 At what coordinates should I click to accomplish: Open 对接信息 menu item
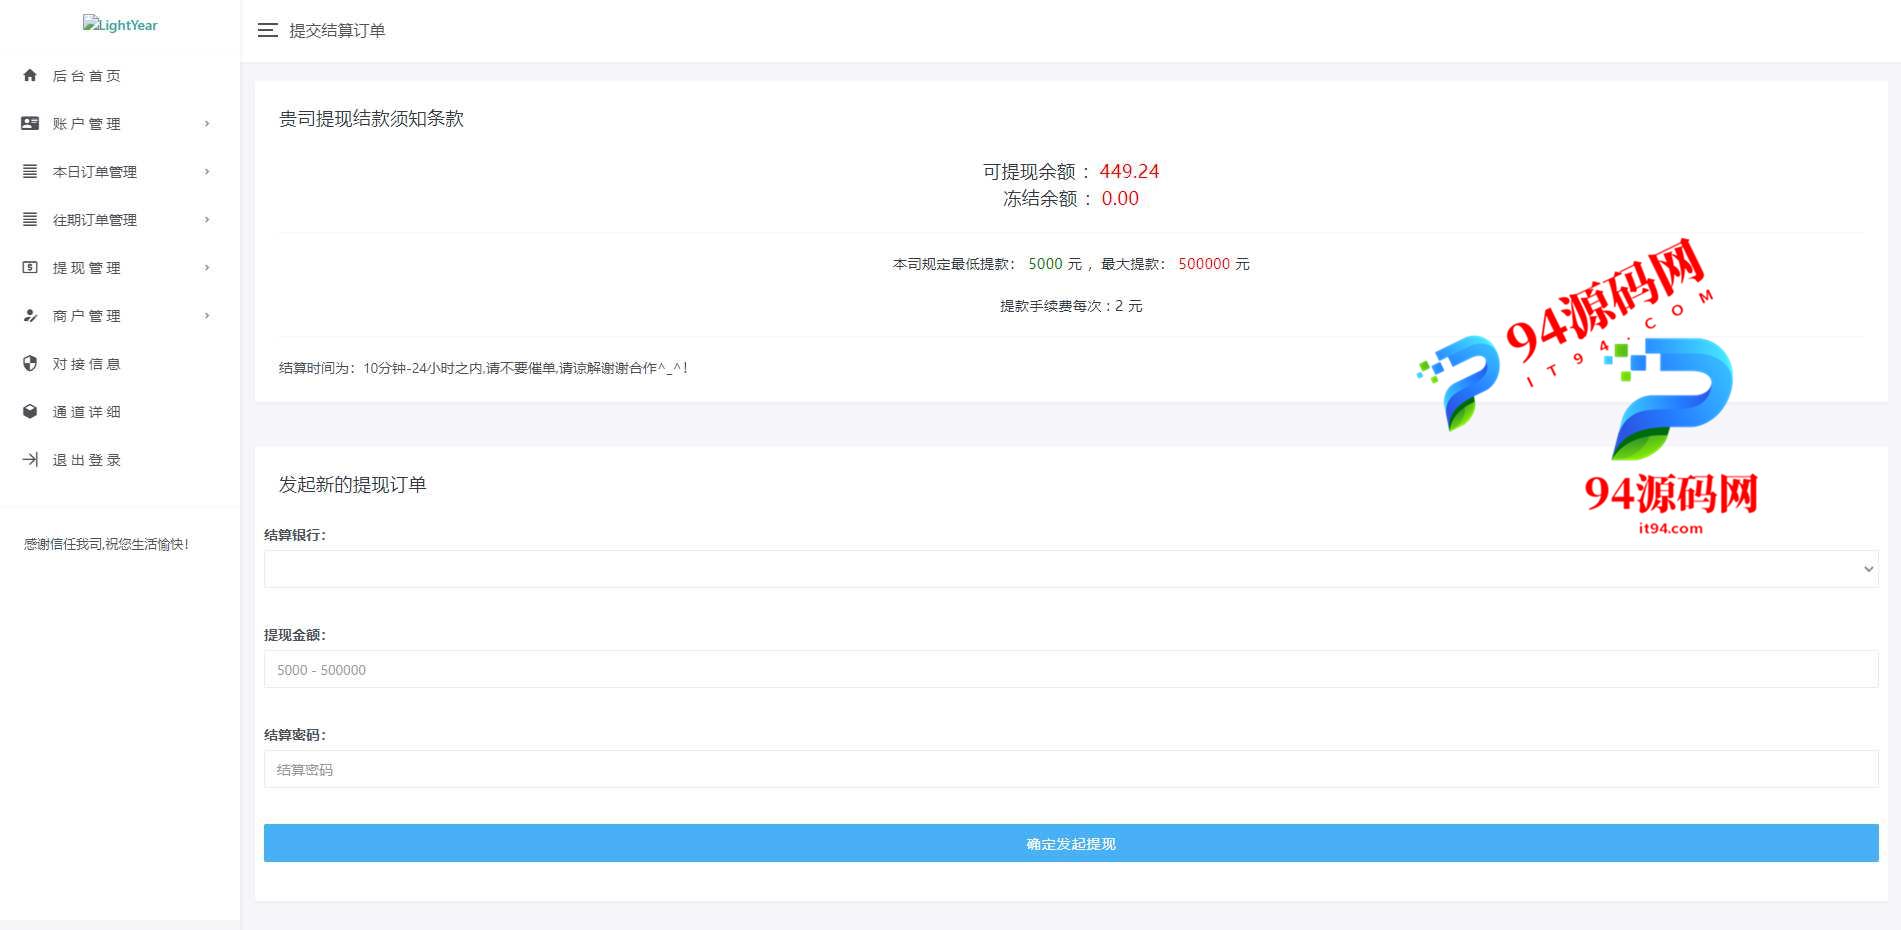coord(120,363)
